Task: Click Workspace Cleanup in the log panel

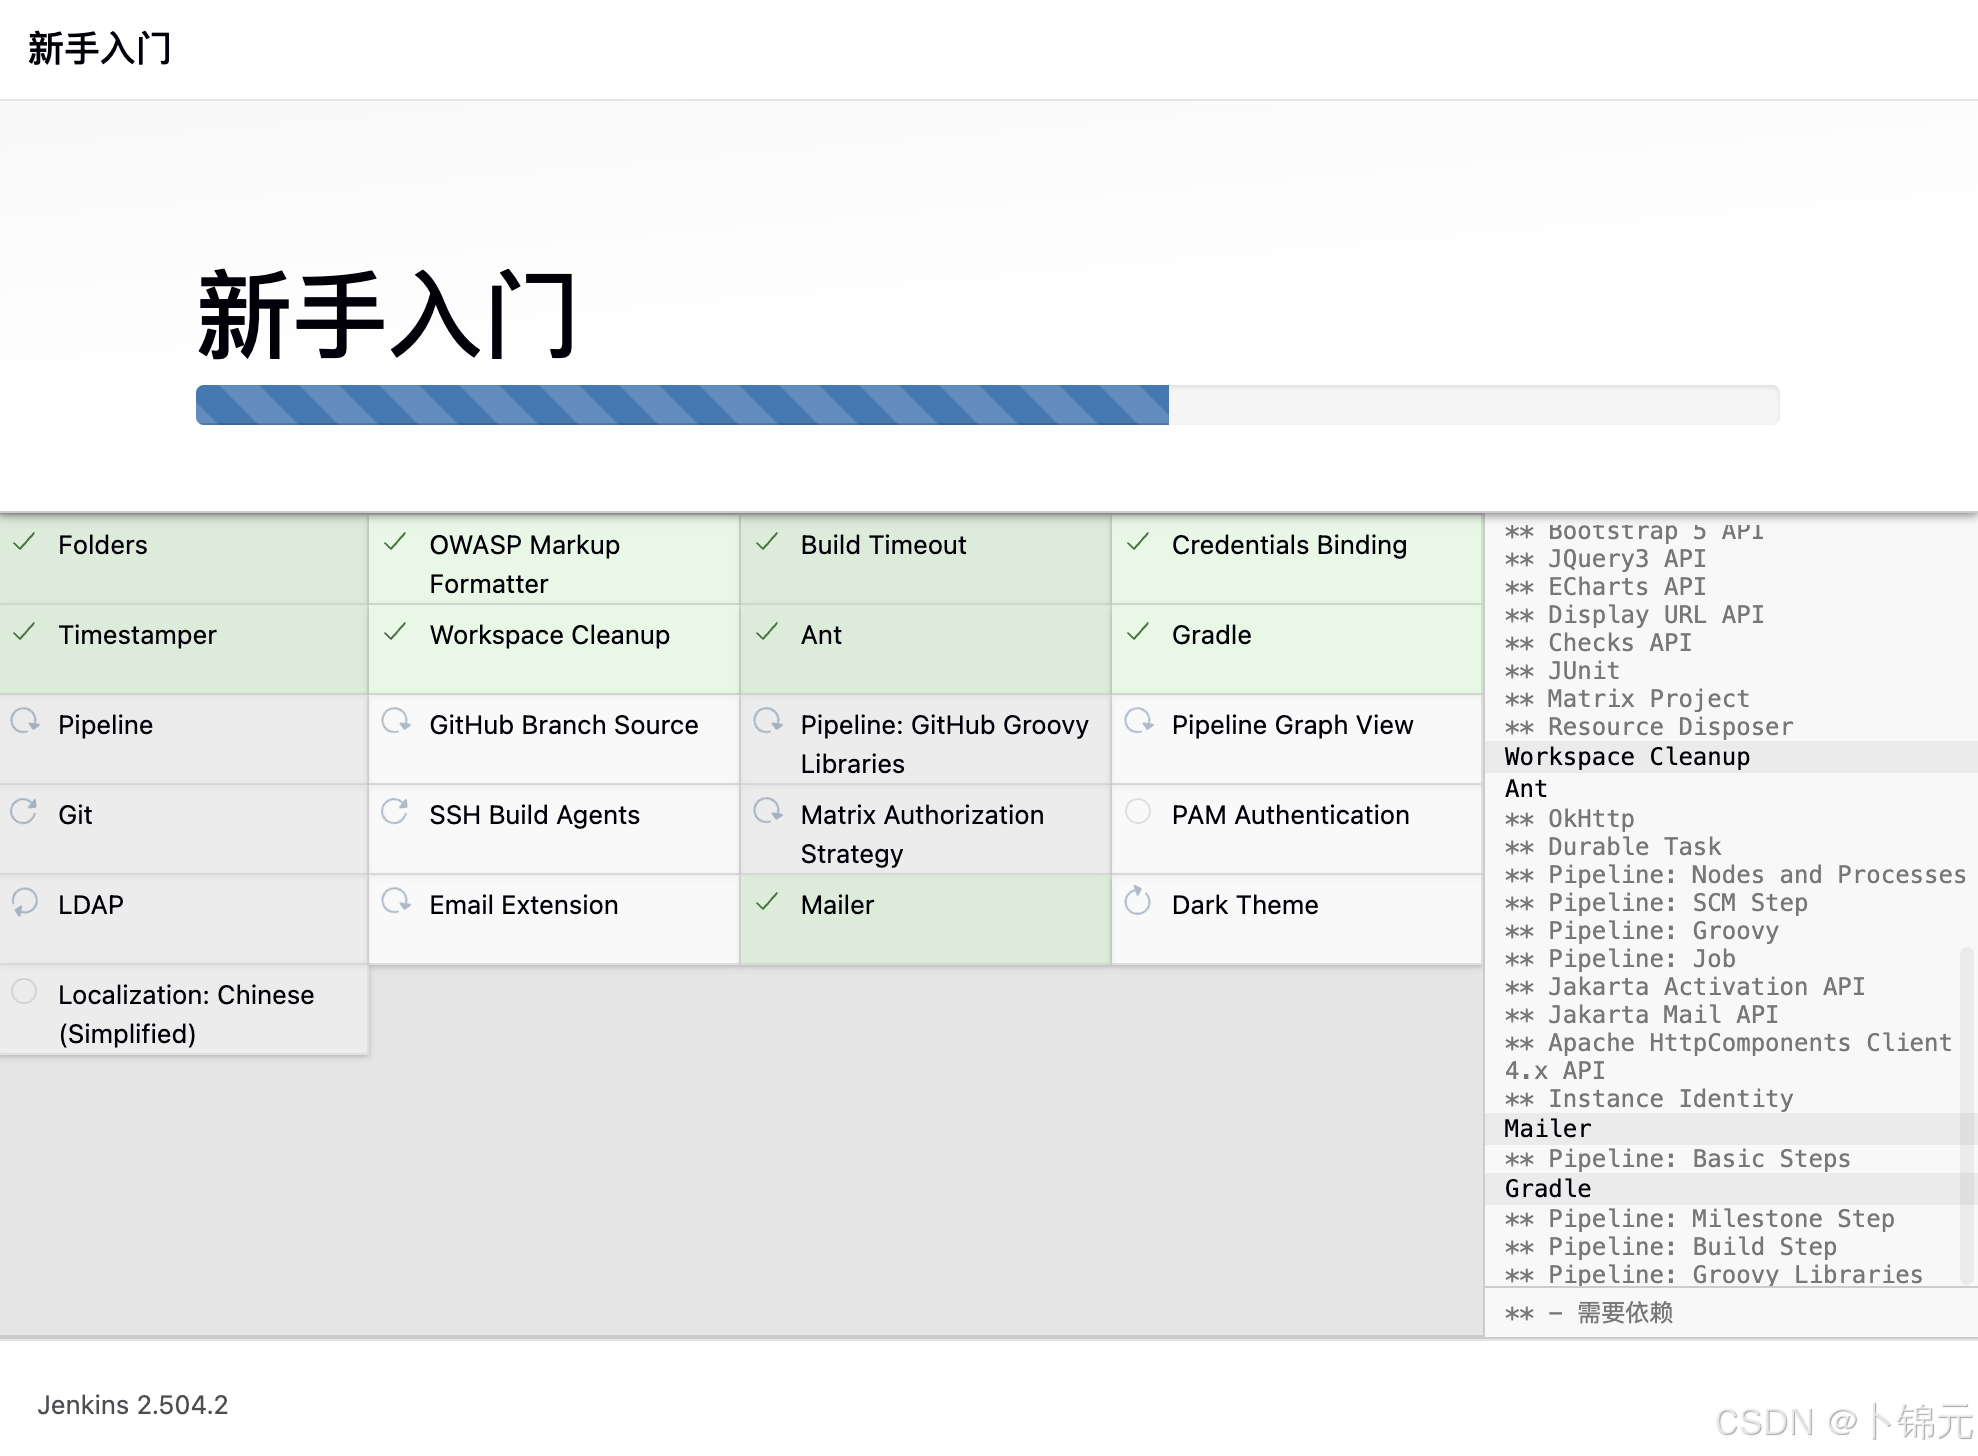Action: pos(1626,756)
